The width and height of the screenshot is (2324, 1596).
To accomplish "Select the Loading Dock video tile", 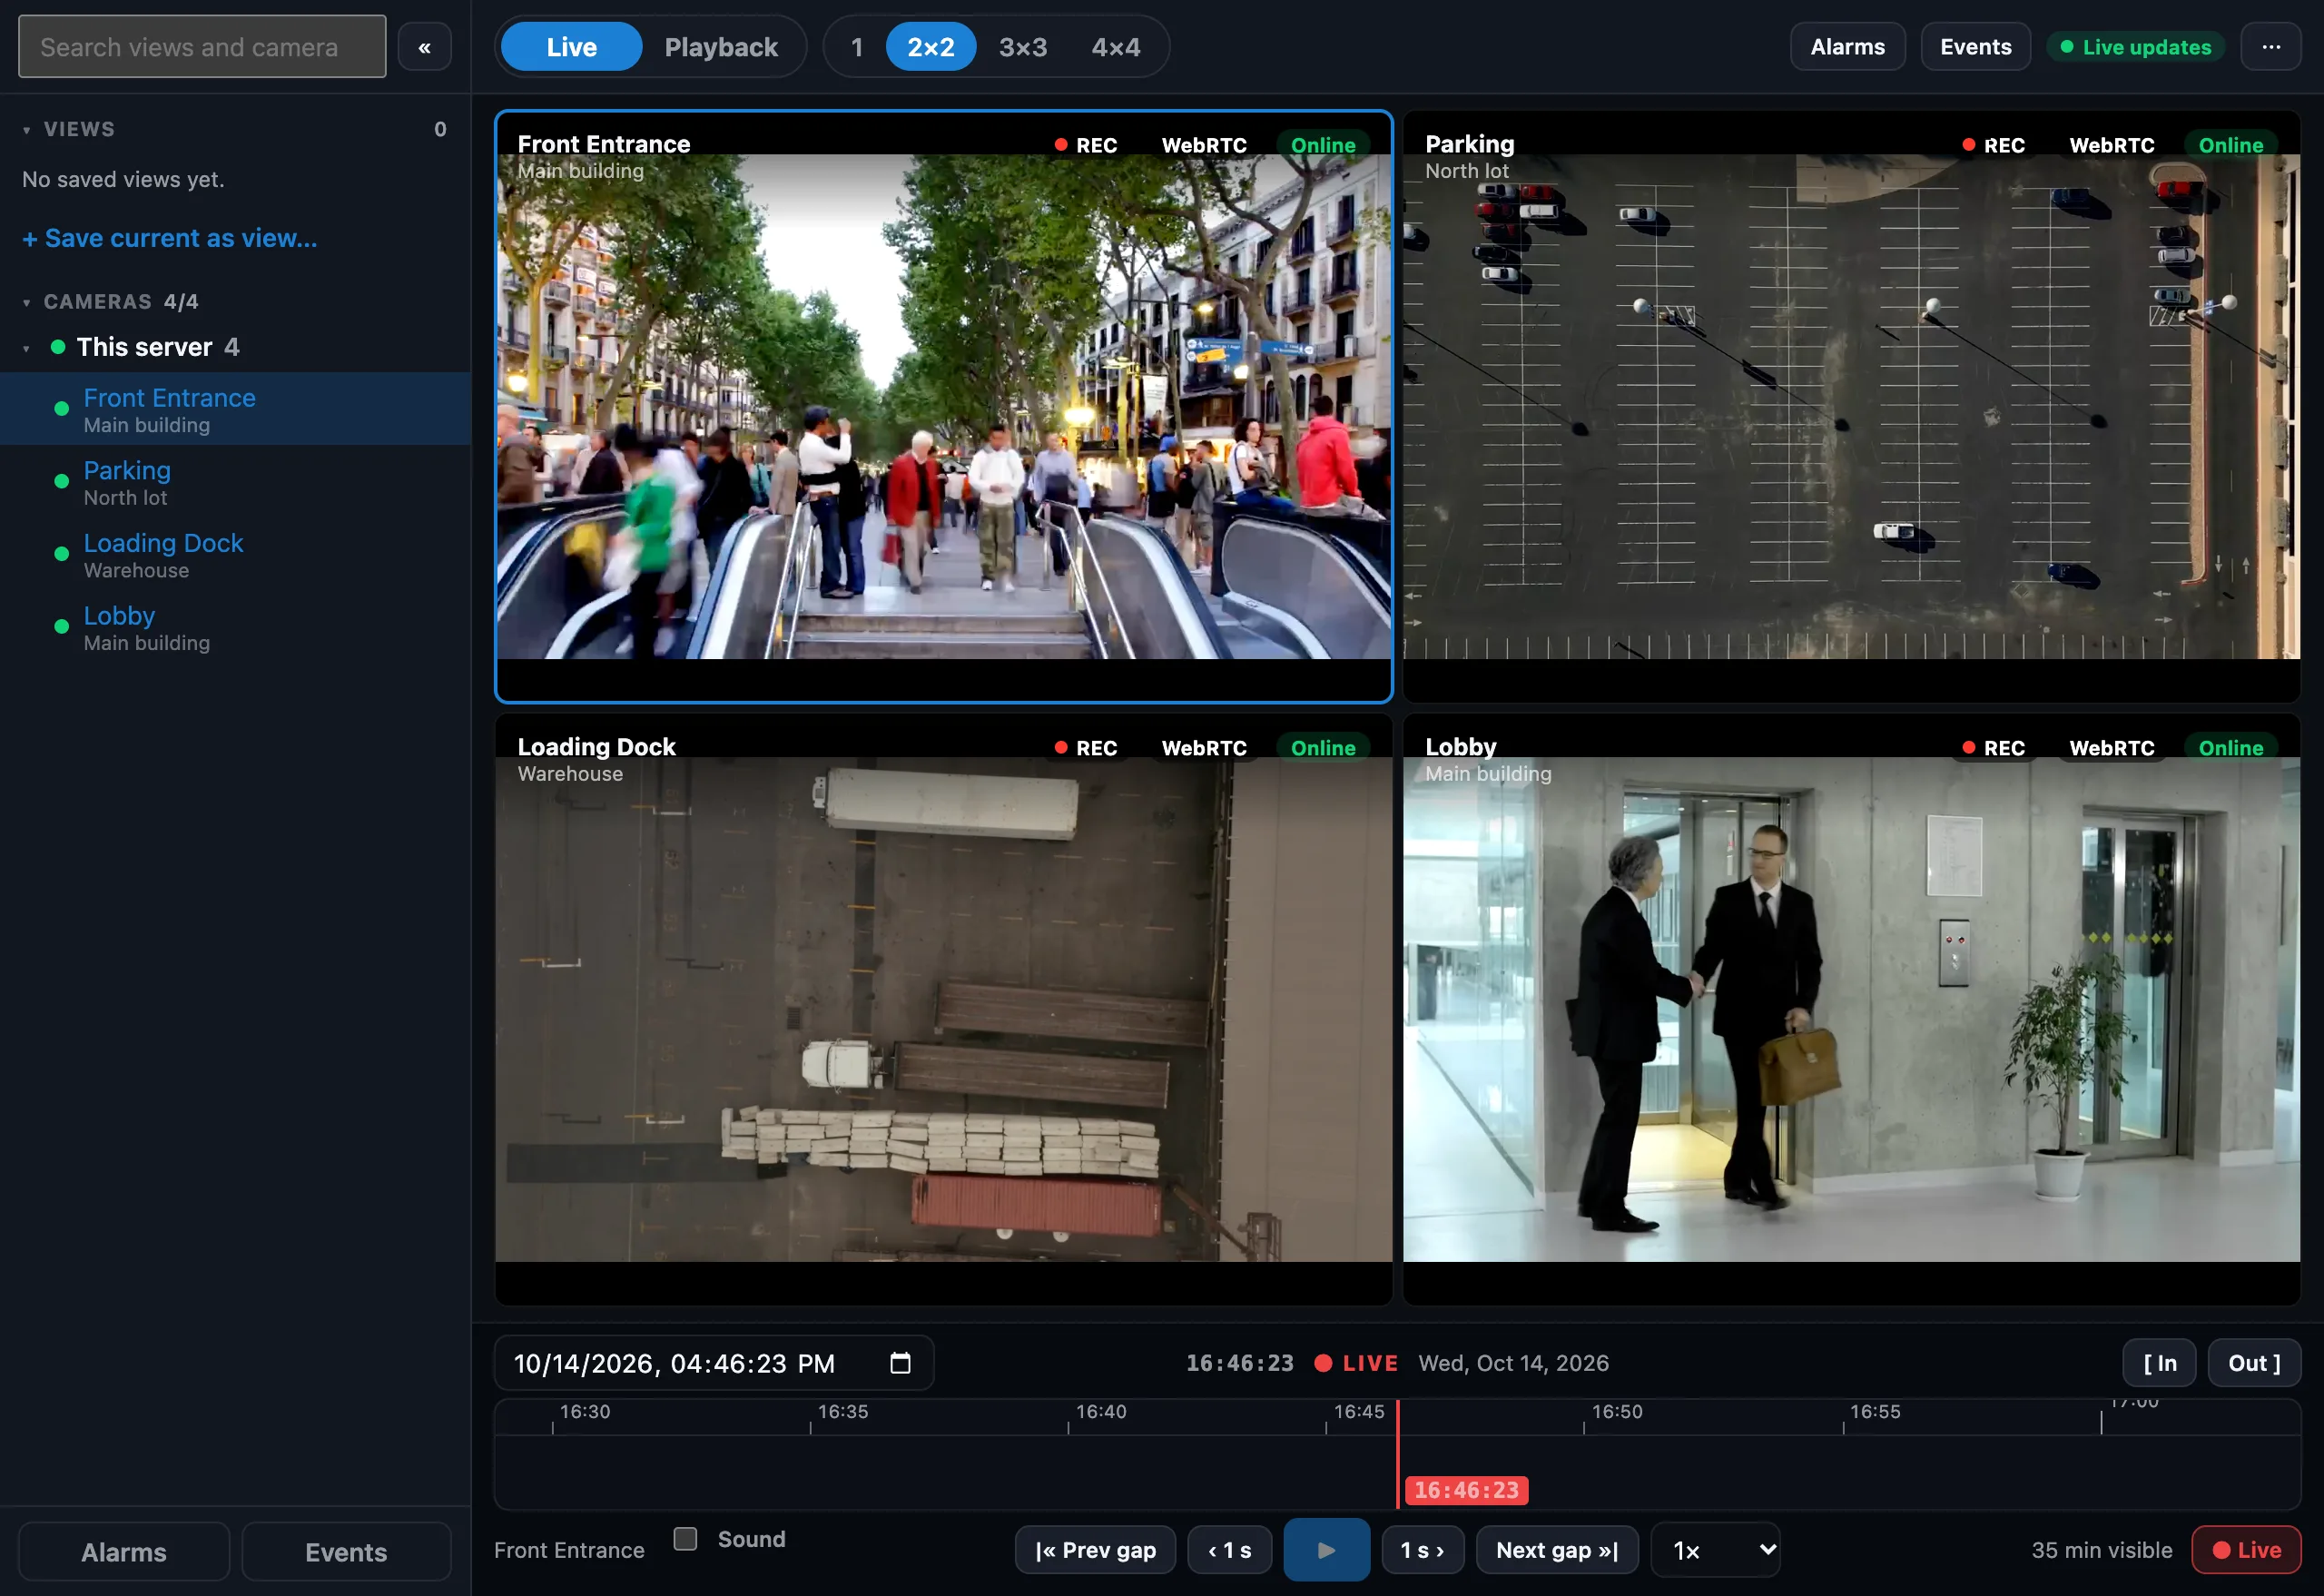I will pos(943,1009).
